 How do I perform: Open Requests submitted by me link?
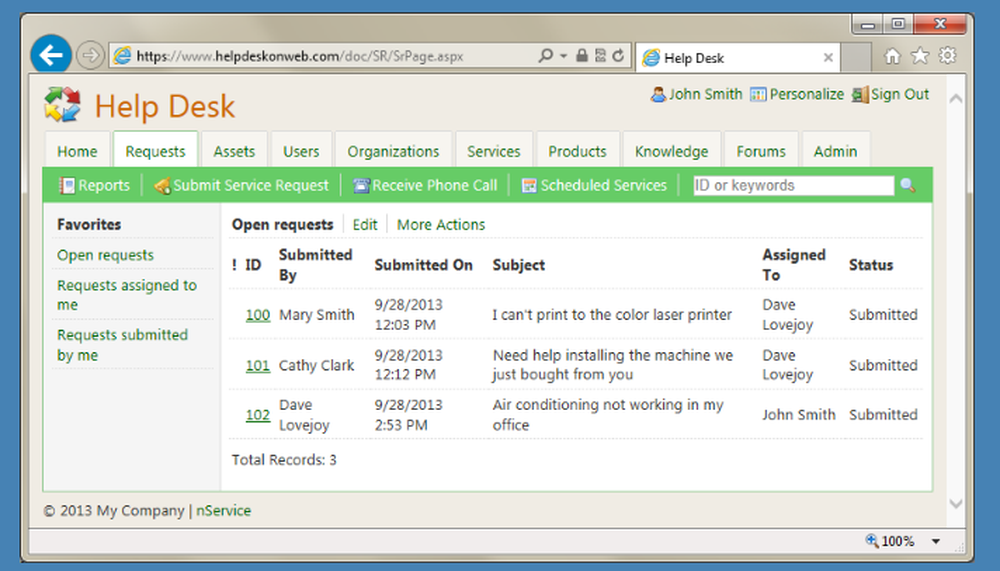click(x=122, y=345)
